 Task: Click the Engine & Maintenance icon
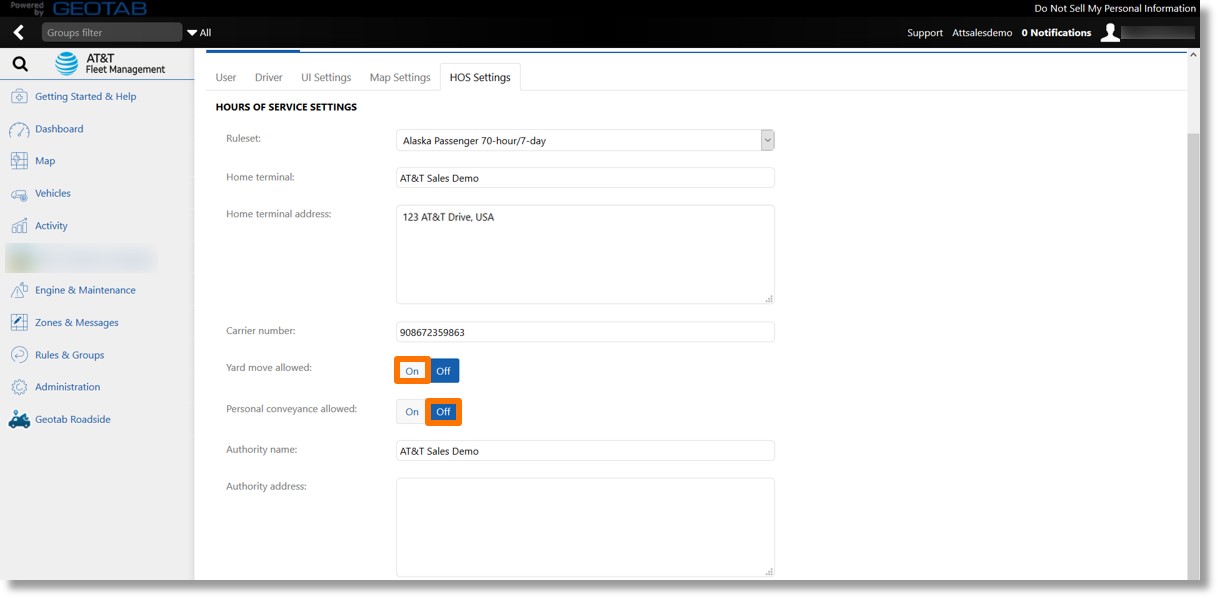[x=19, y=290]
